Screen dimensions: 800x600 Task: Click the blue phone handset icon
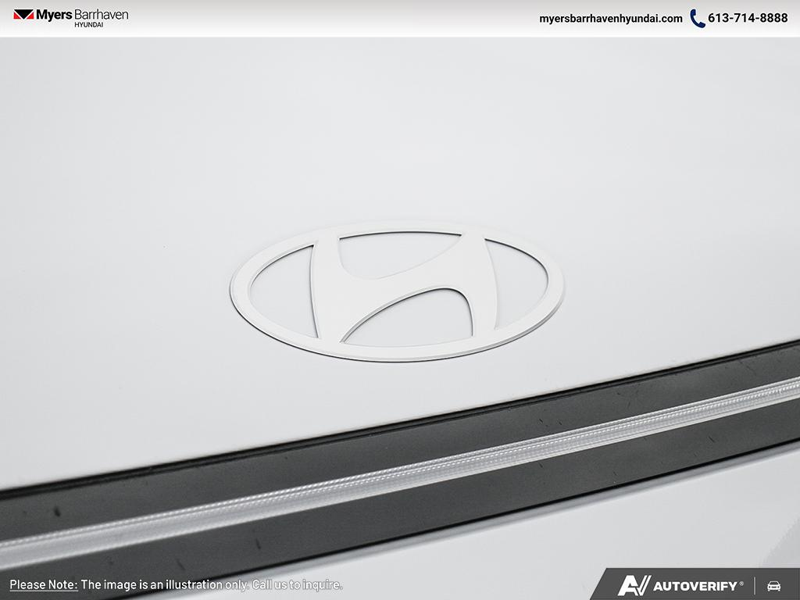[x=697, y=19]
